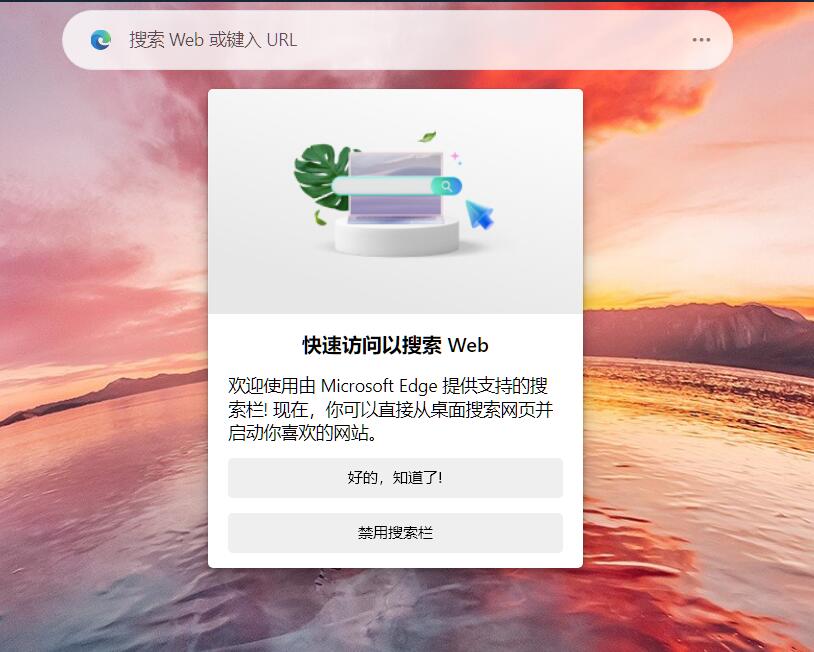Click the small floating leaf above the laptop

[427, 137]
